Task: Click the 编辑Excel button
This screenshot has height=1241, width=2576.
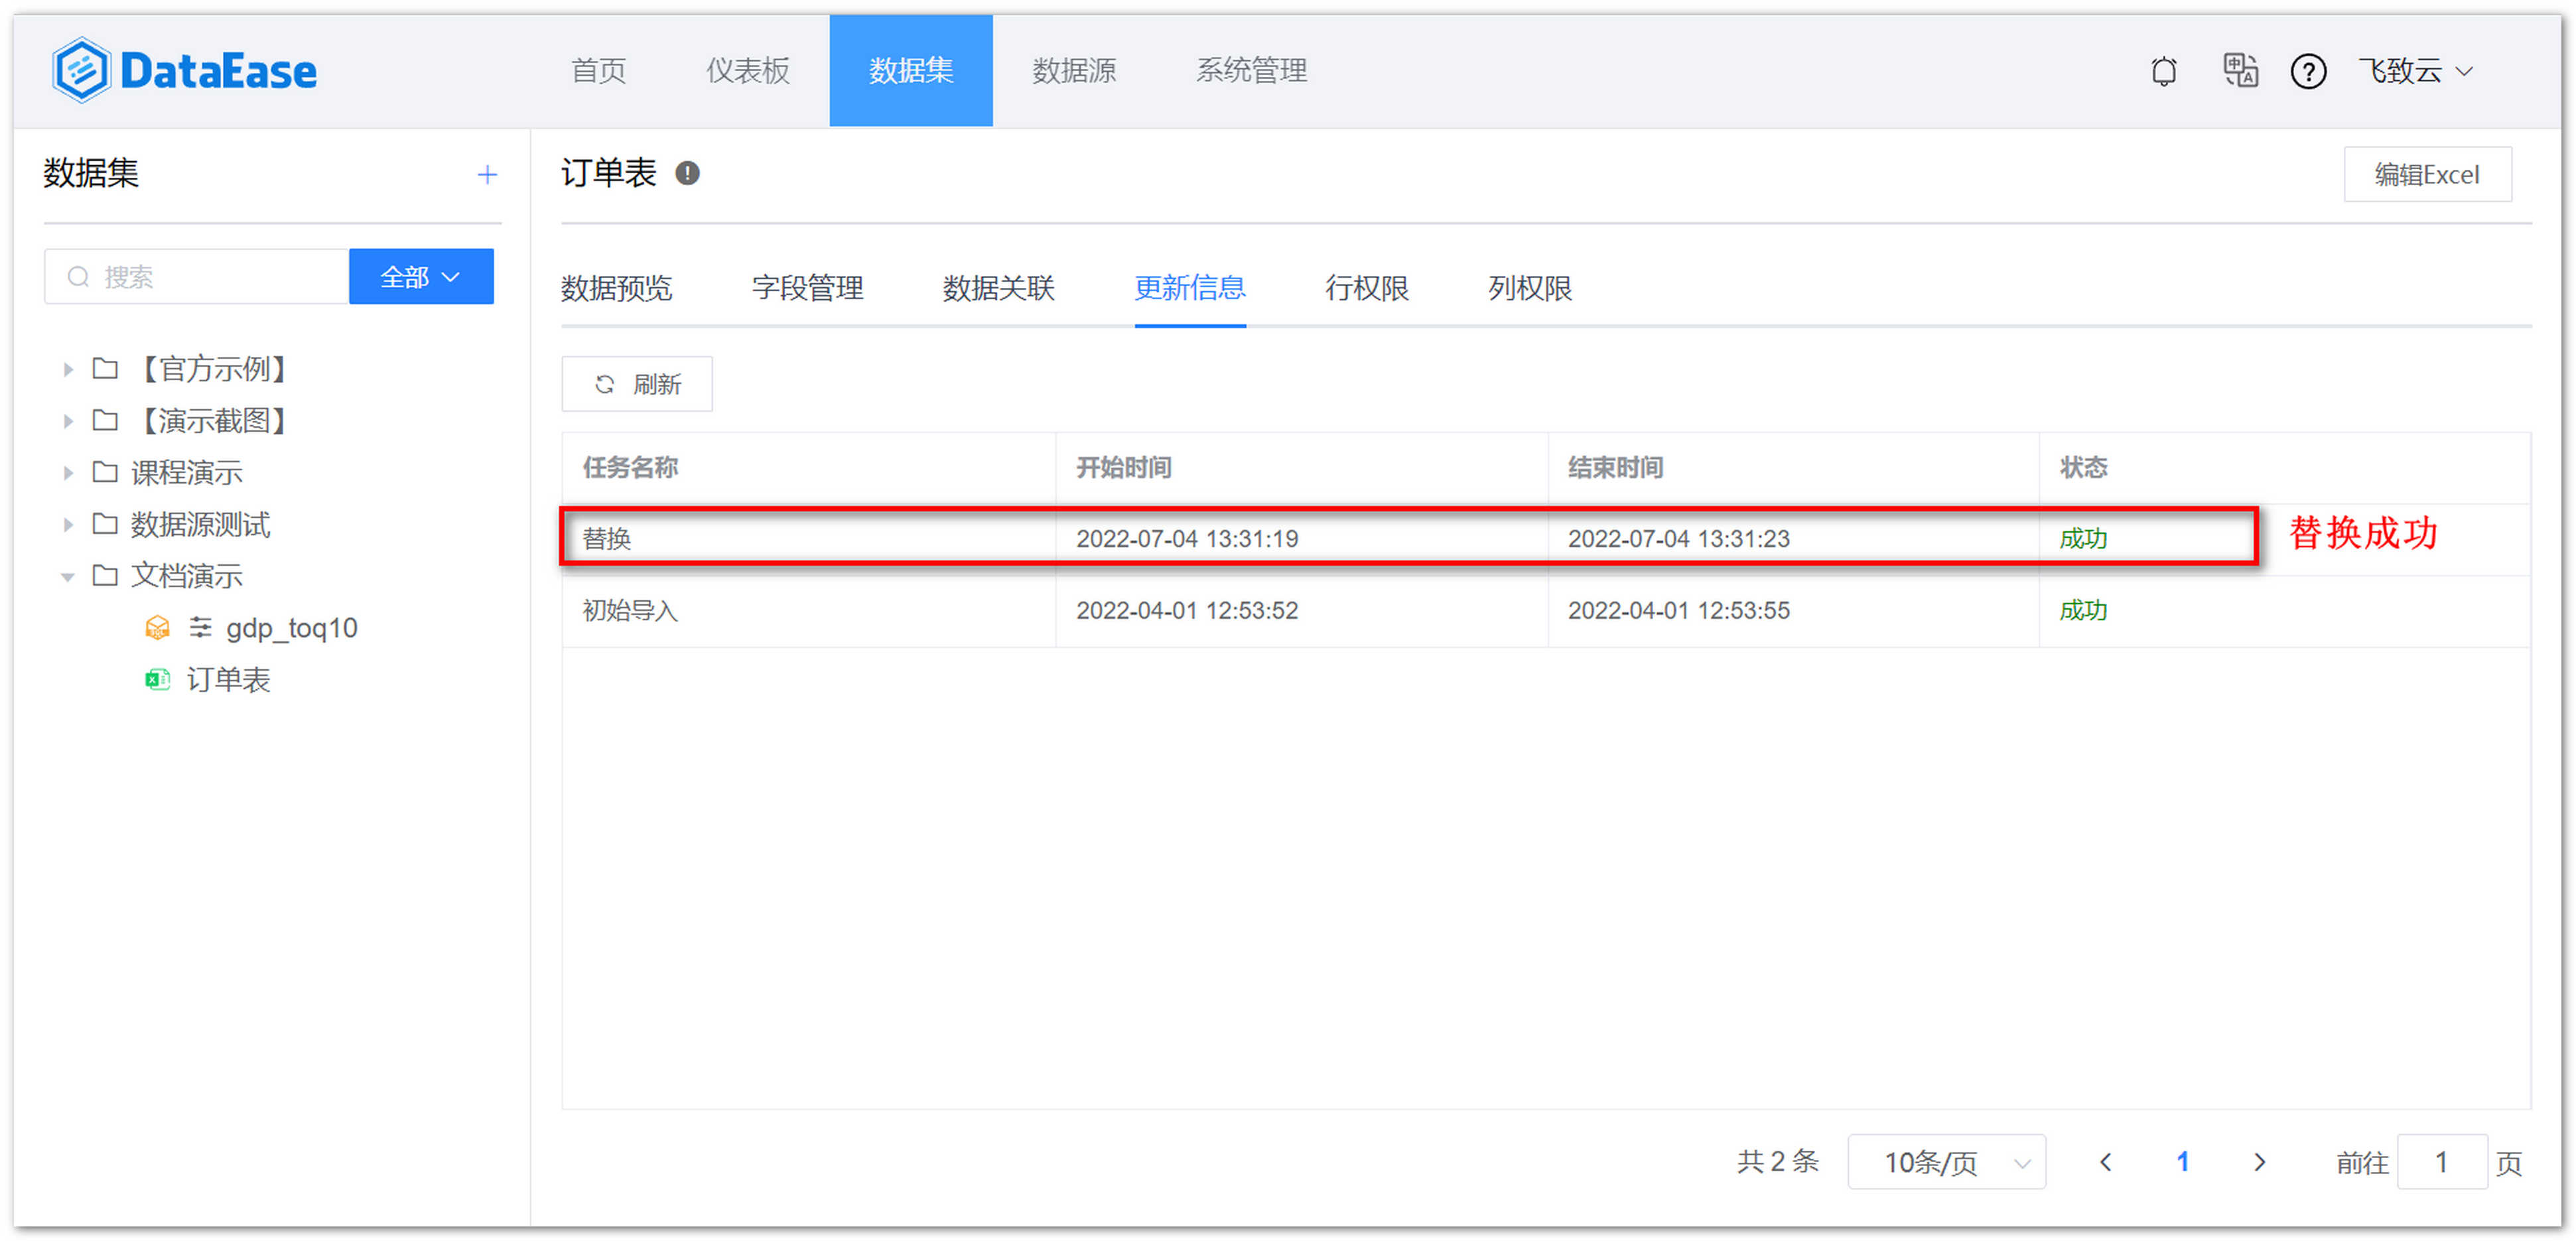Action: pos(2428,173)
